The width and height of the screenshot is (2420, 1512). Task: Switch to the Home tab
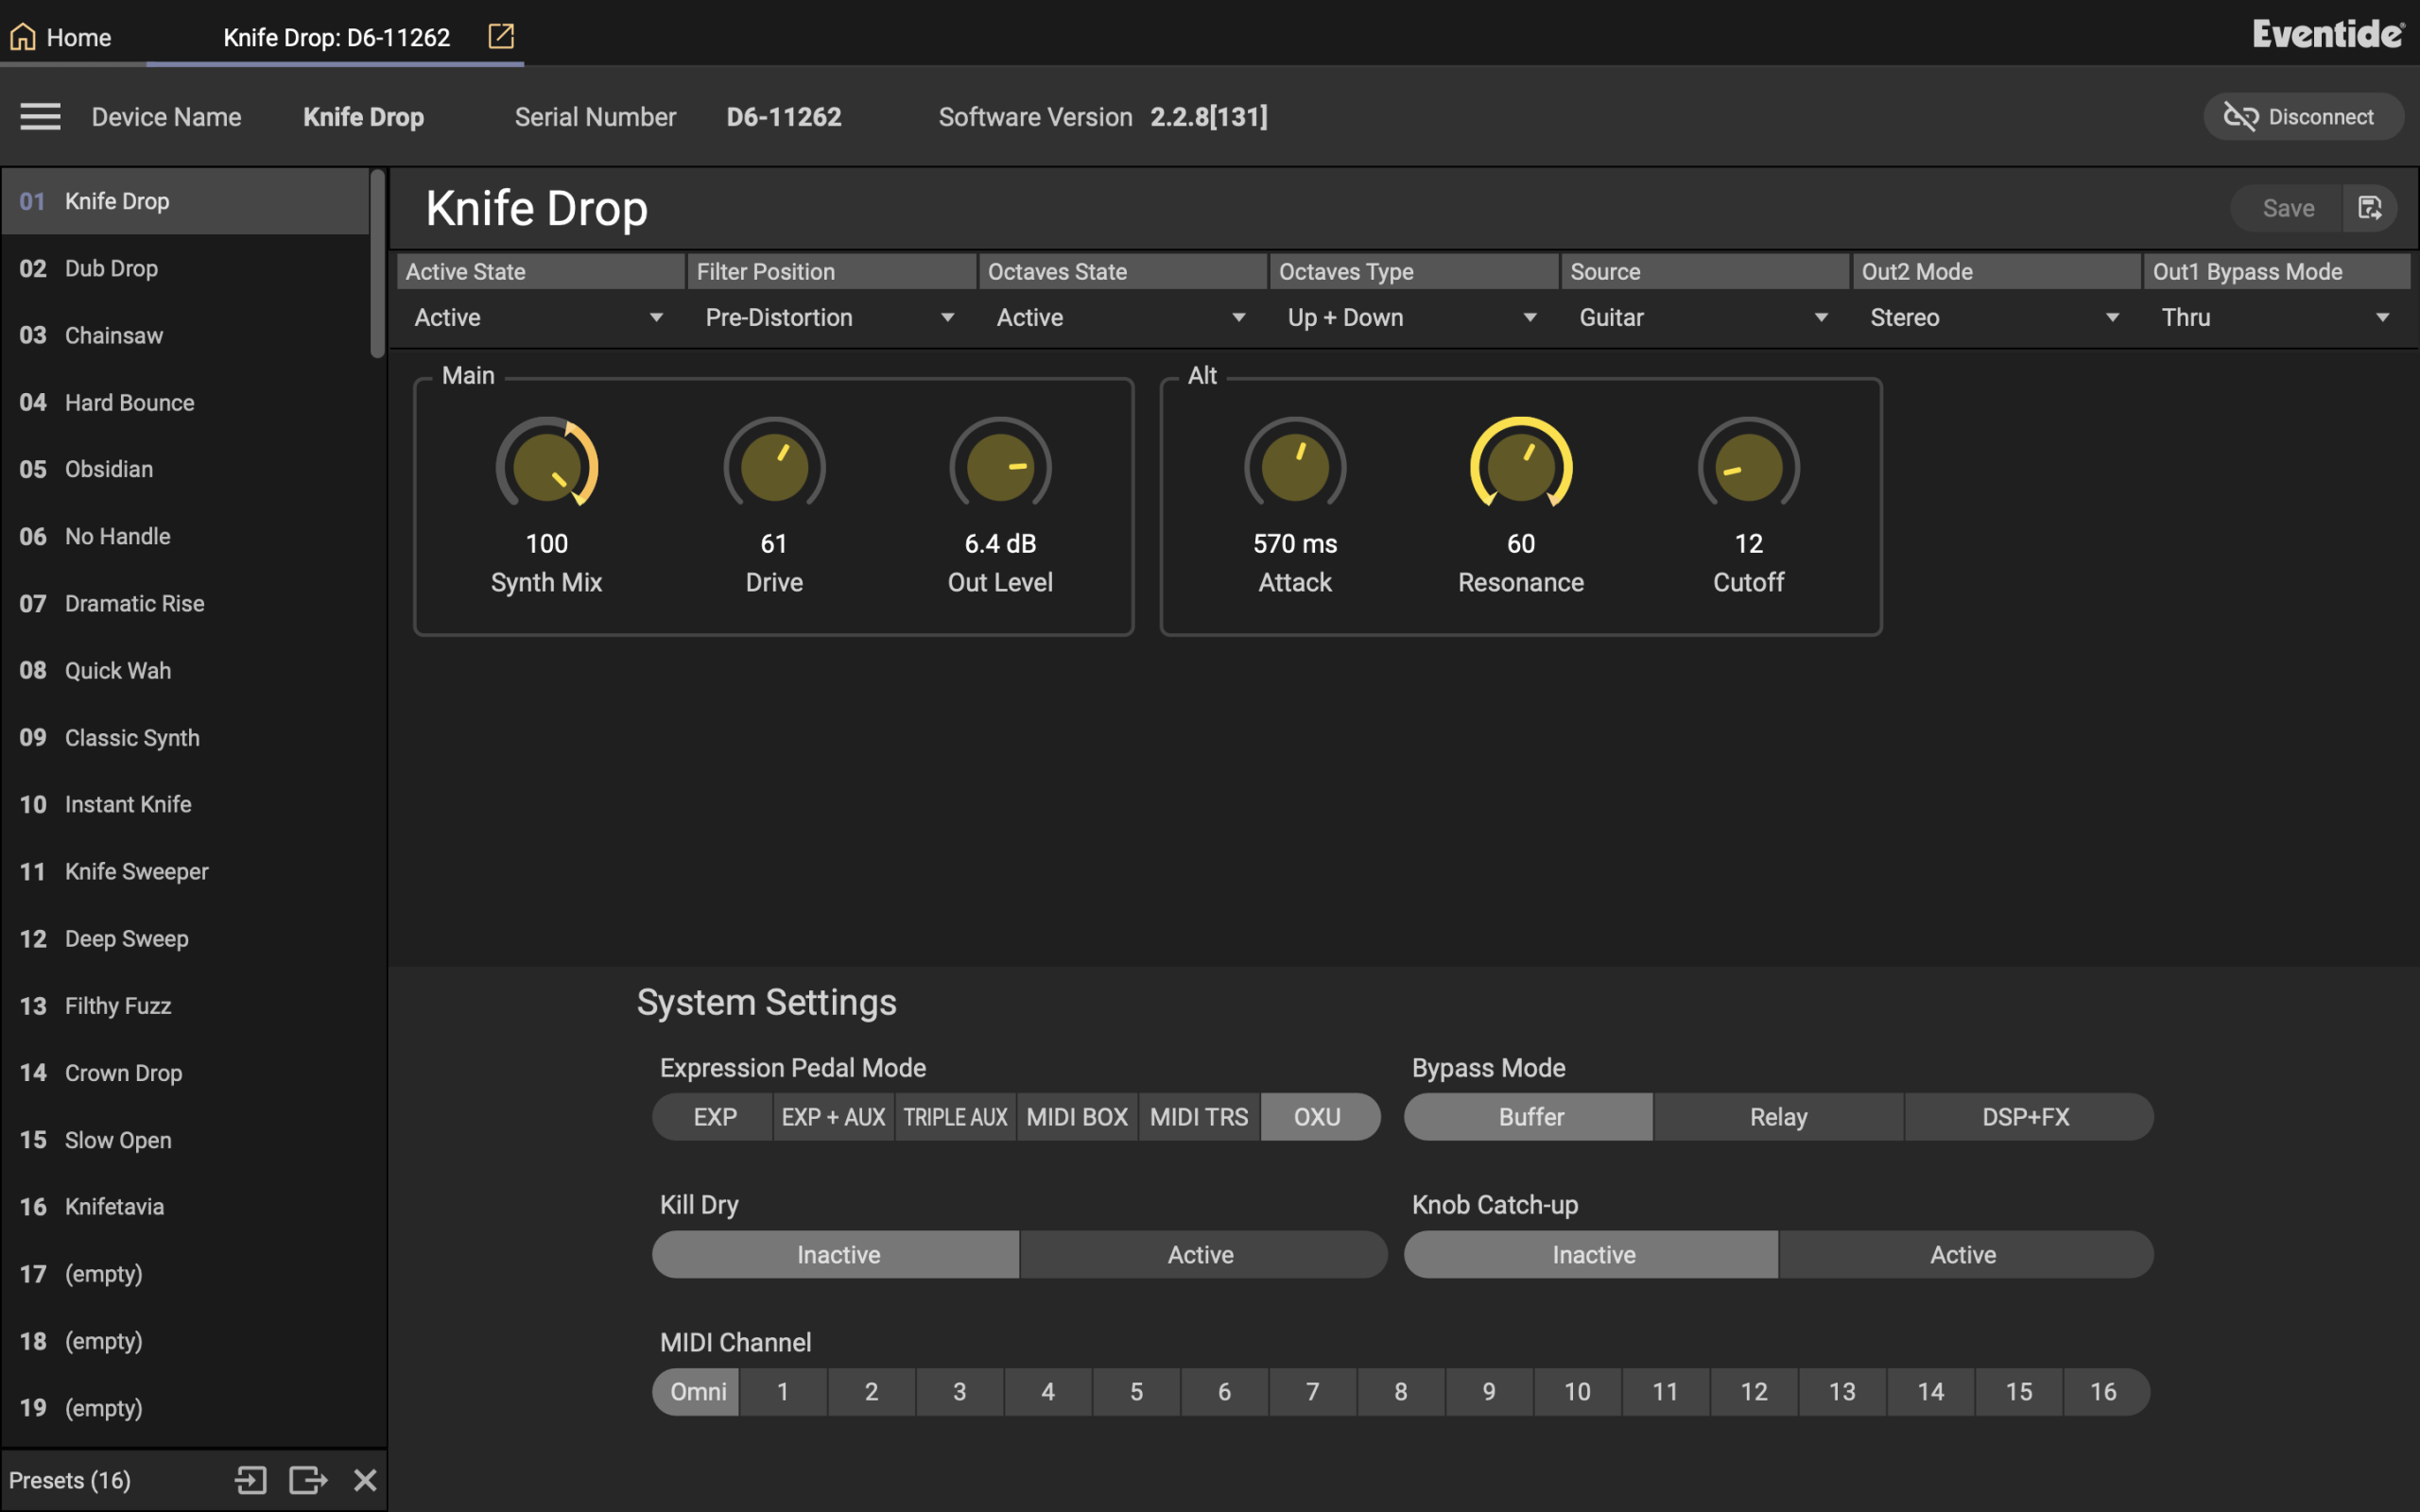click(73, 37)
